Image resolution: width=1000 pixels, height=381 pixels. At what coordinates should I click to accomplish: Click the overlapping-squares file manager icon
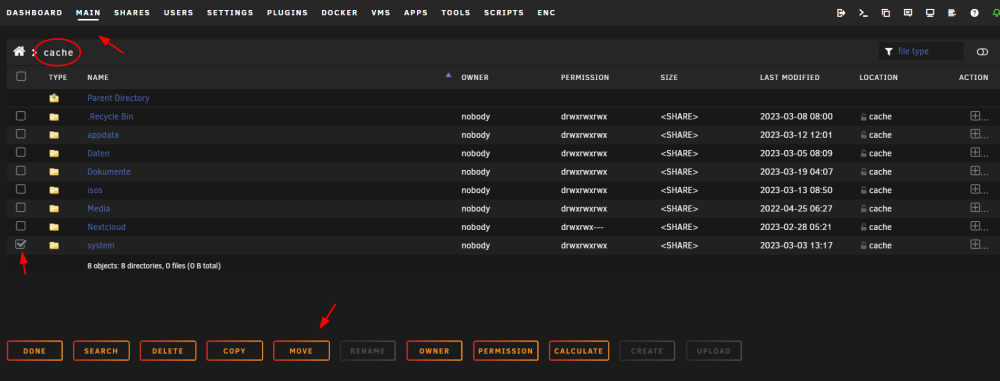pyautogui.click(x=885, y=13)
